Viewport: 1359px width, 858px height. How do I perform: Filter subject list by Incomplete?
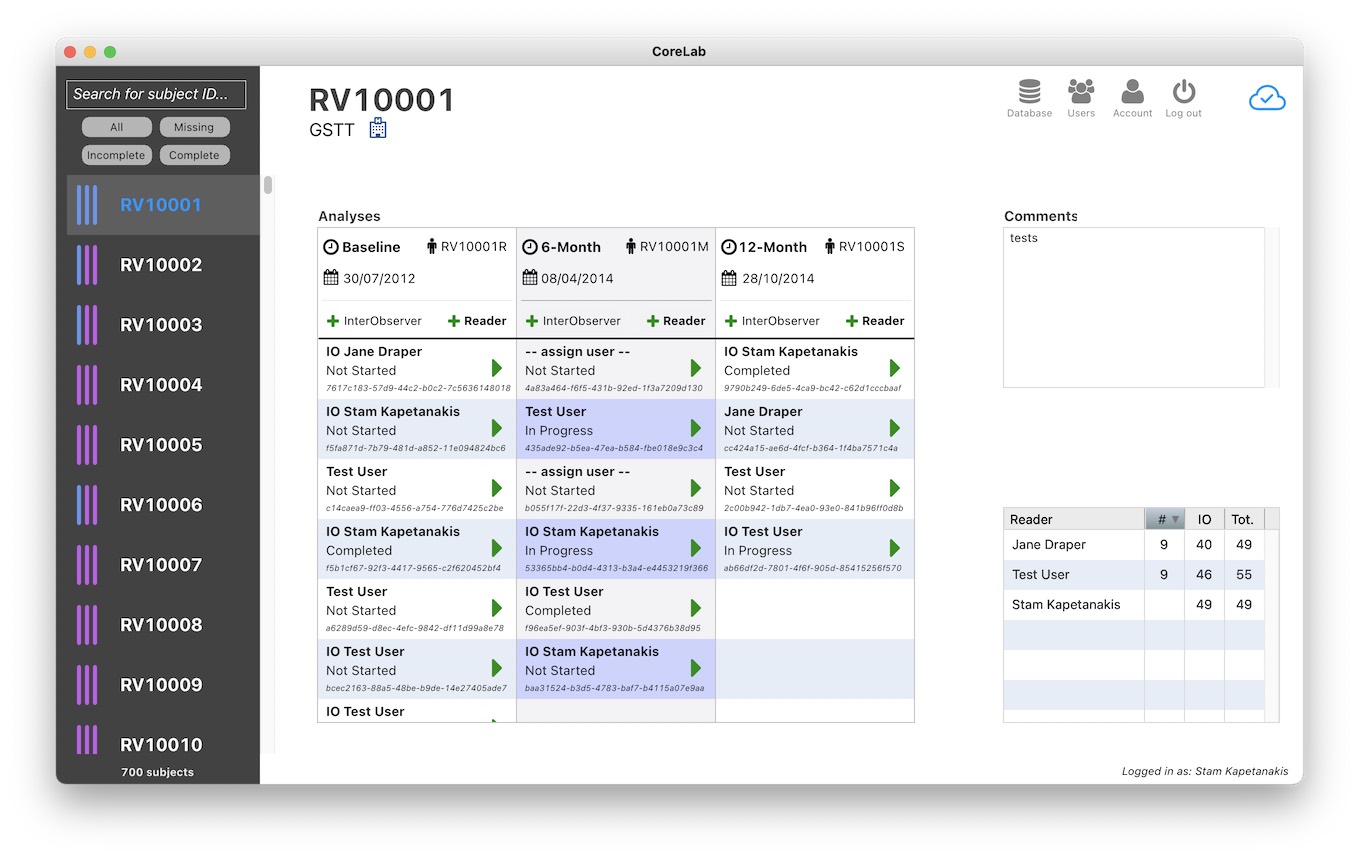point(116,155)
